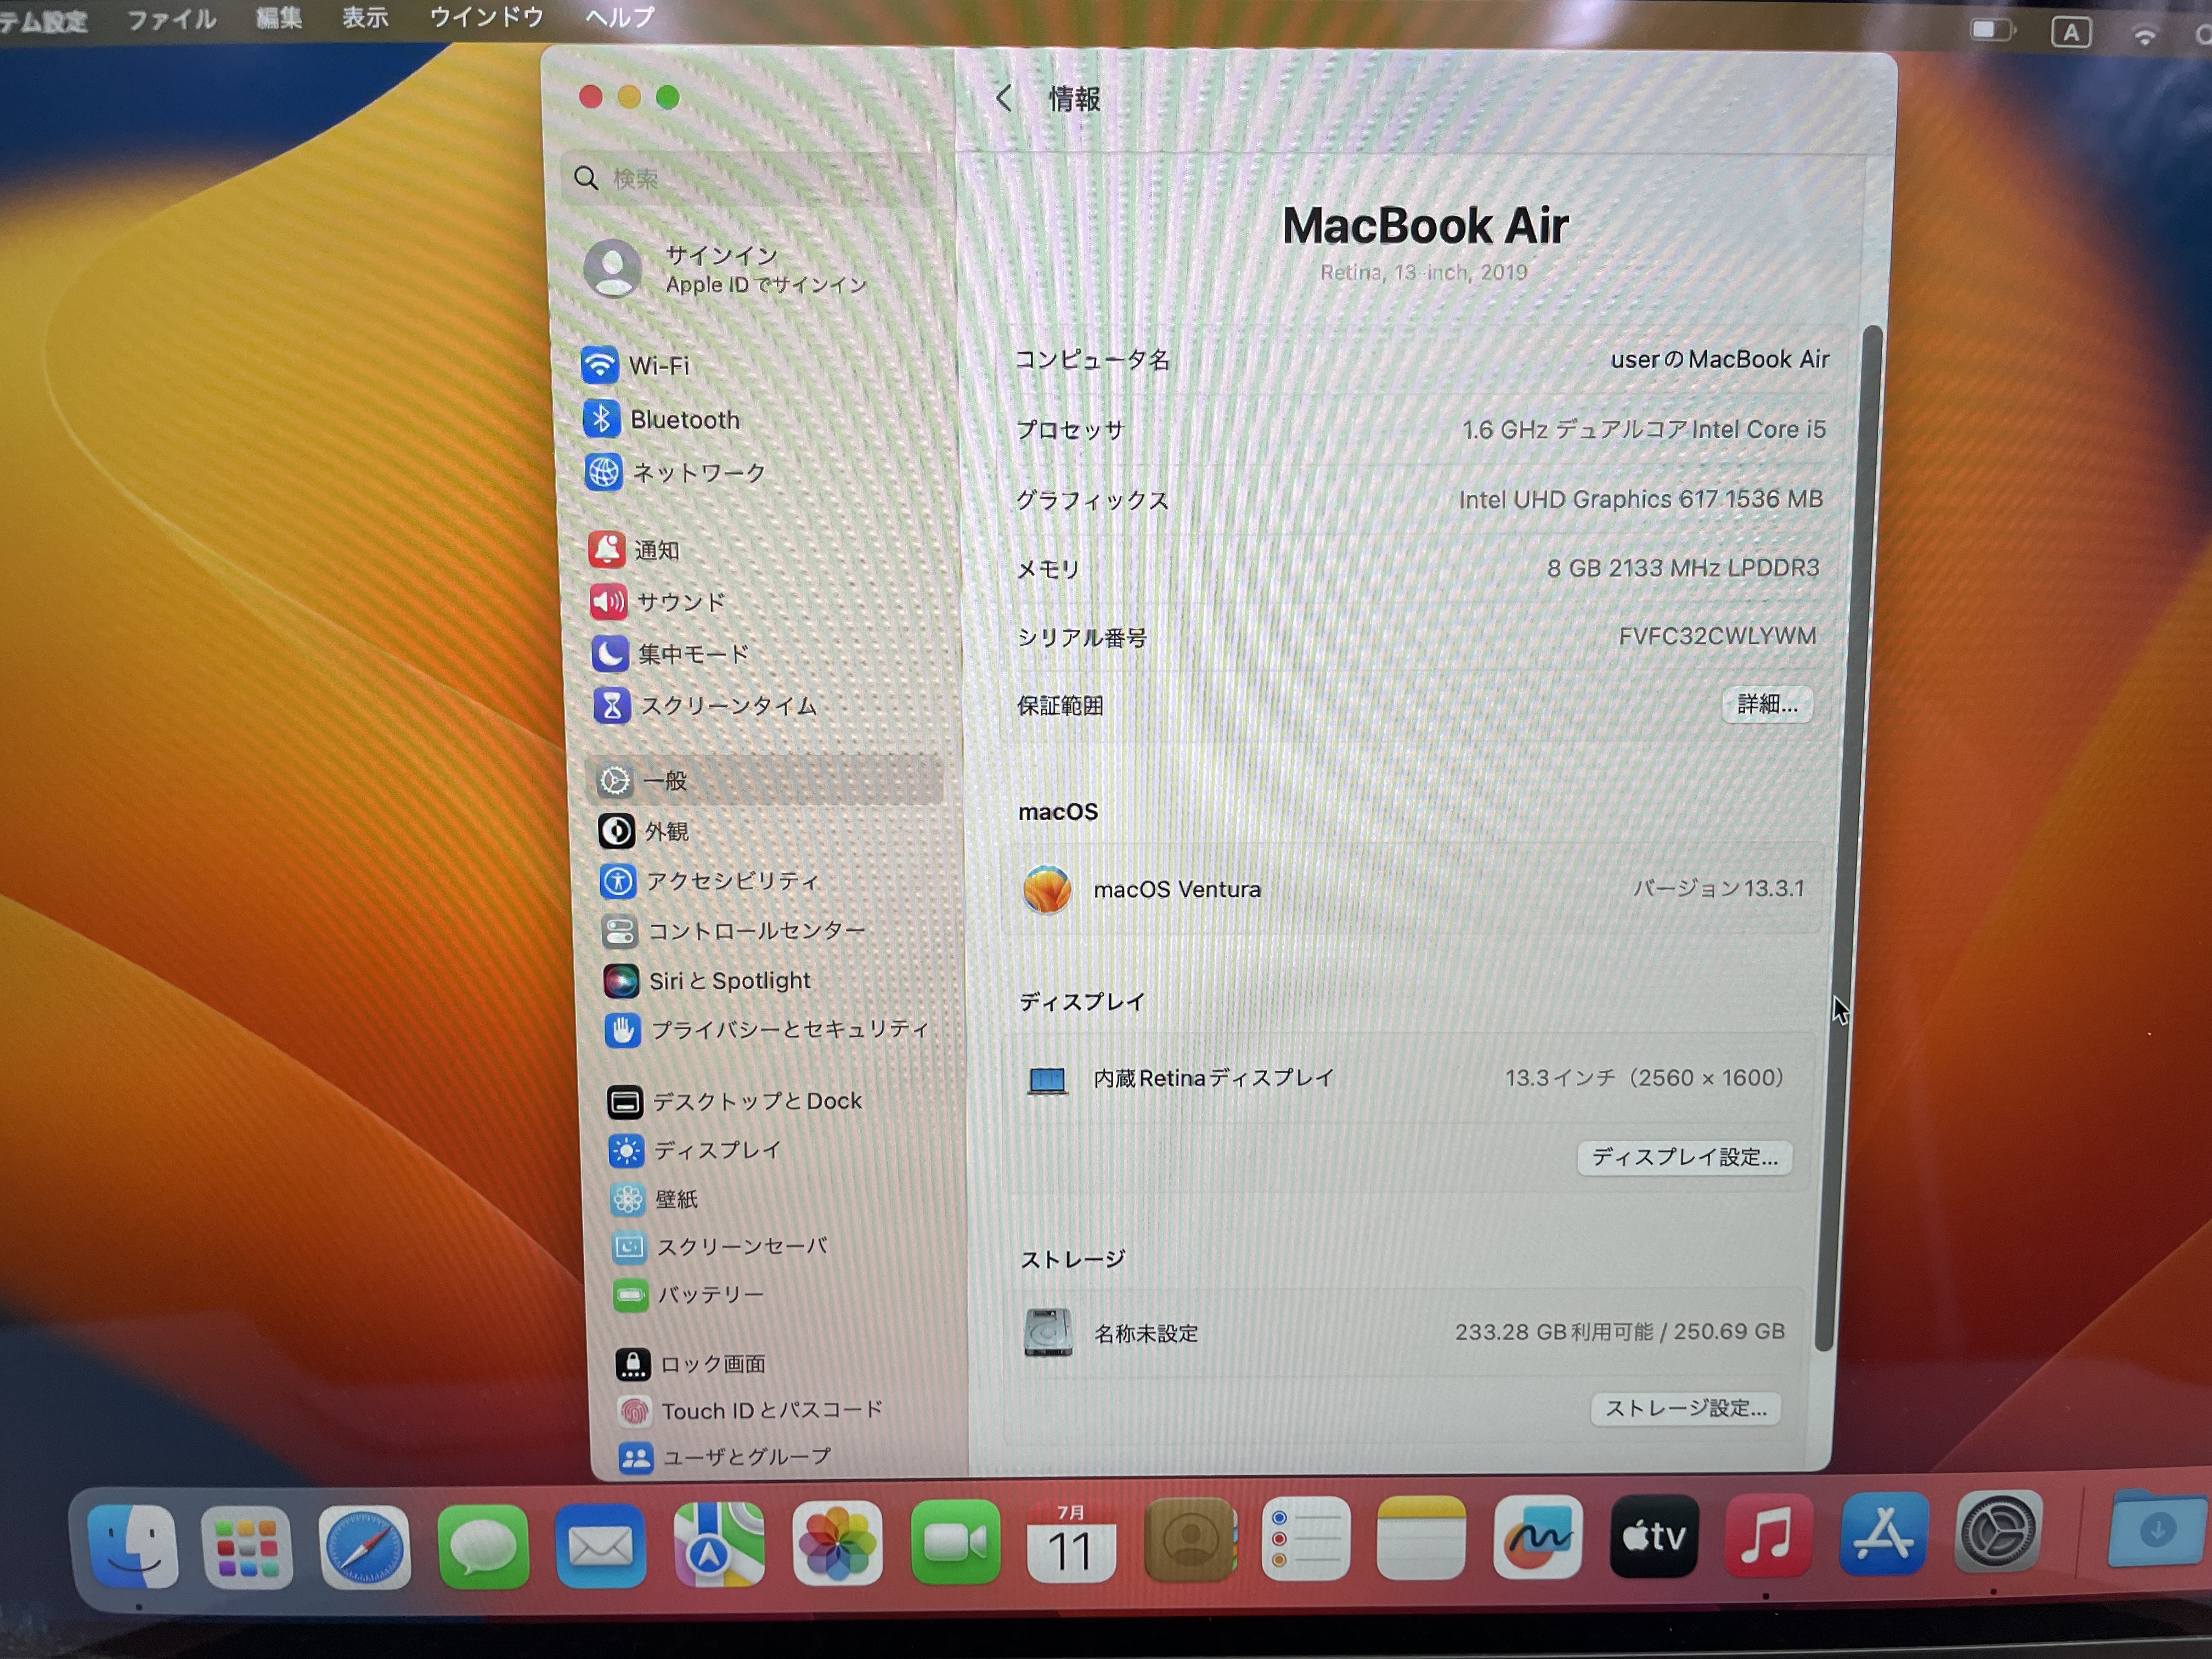Screen dimensions: 2212x1659
Task: Open 編集 menu in menu bar
Action: pyautogui.click(x=279, y=18)
